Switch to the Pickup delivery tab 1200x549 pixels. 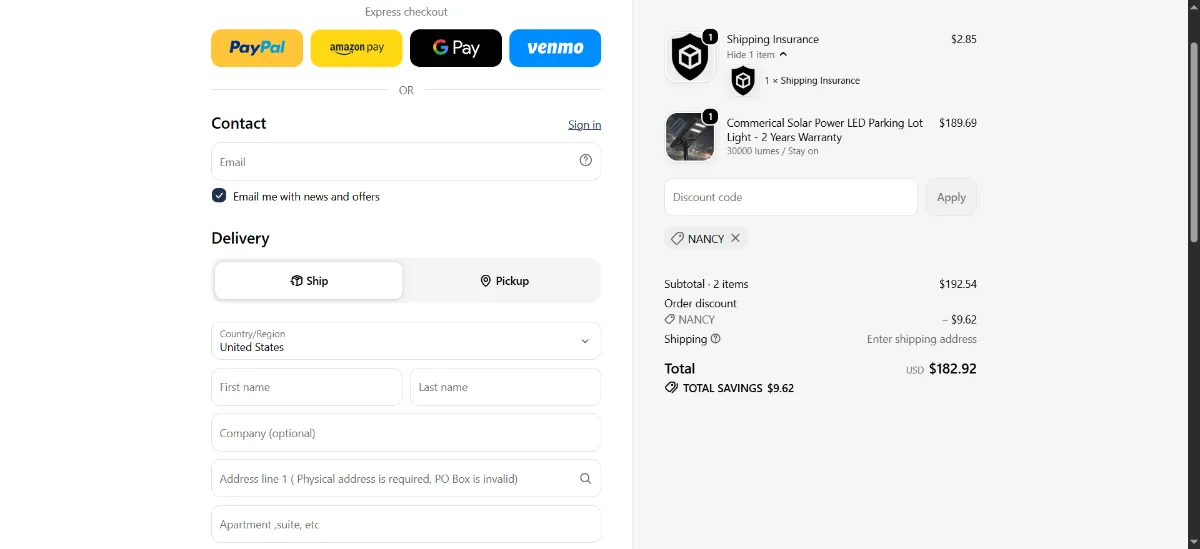coord(504,281)
